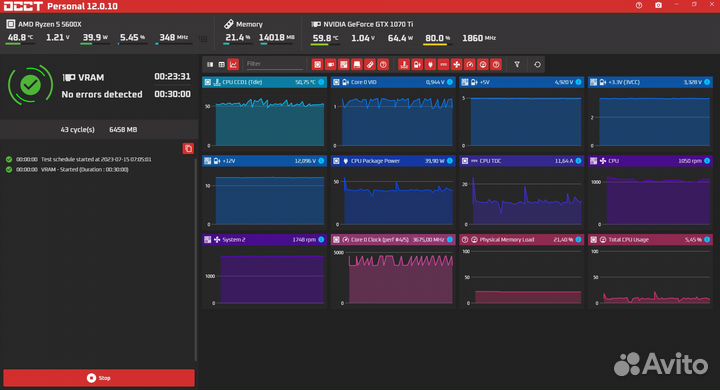Viewport: 720px width, 390px height.
Task: Stop the running VRAM test
Action: [x=99, y=378]
